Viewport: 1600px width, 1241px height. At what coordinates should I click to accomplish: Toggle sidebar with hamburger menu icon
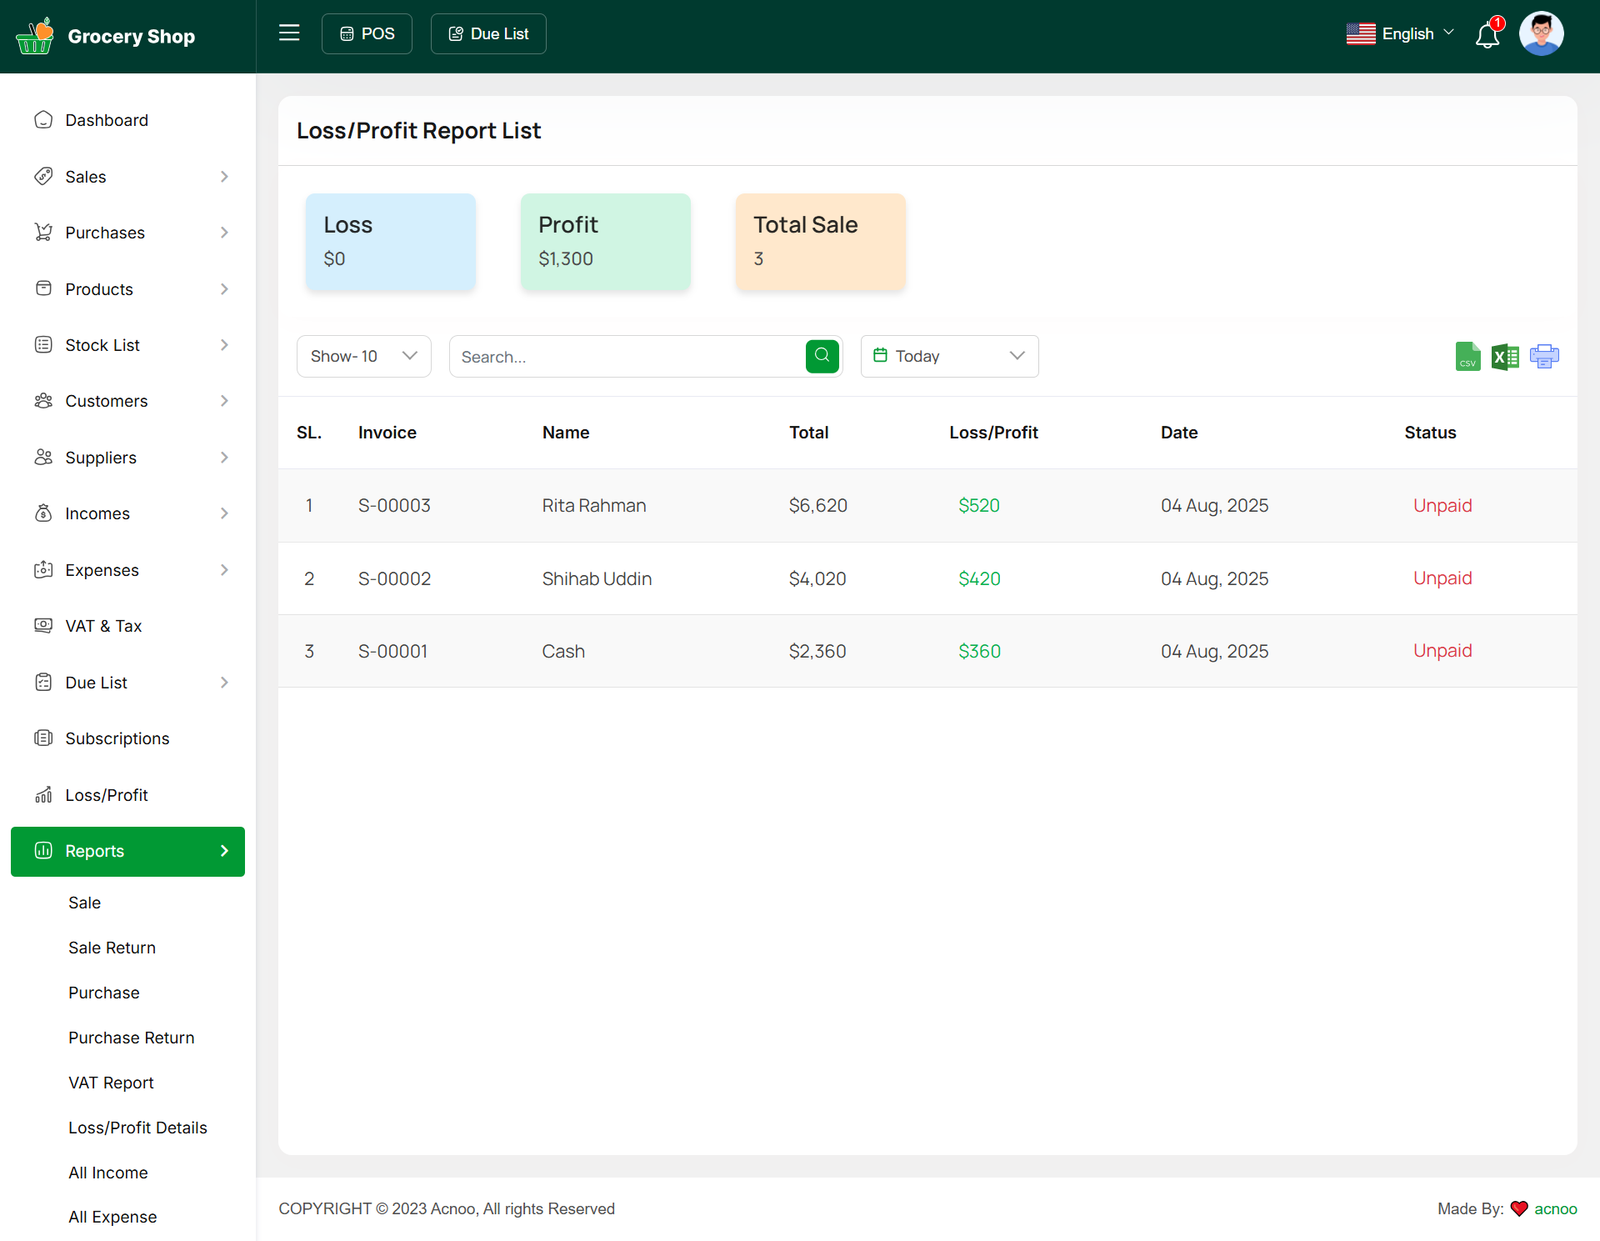[x=289, y=33]
